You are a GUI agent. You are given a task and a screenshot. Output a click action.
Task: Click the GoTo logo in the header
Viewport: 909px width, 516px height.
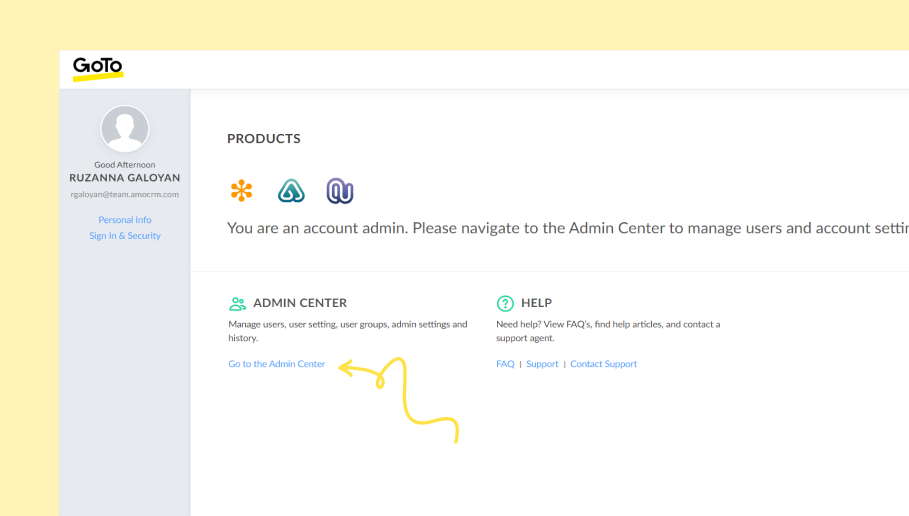click(97, 68)
